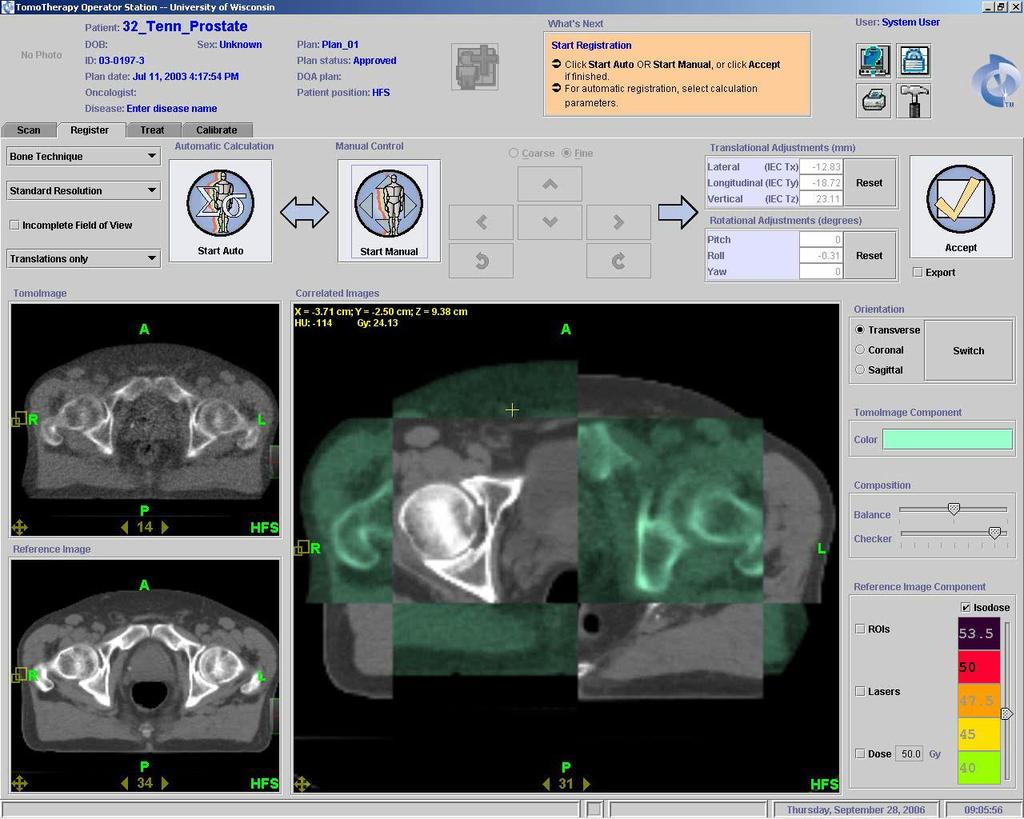Select Transverse orientation

click(x=860, y=330)
